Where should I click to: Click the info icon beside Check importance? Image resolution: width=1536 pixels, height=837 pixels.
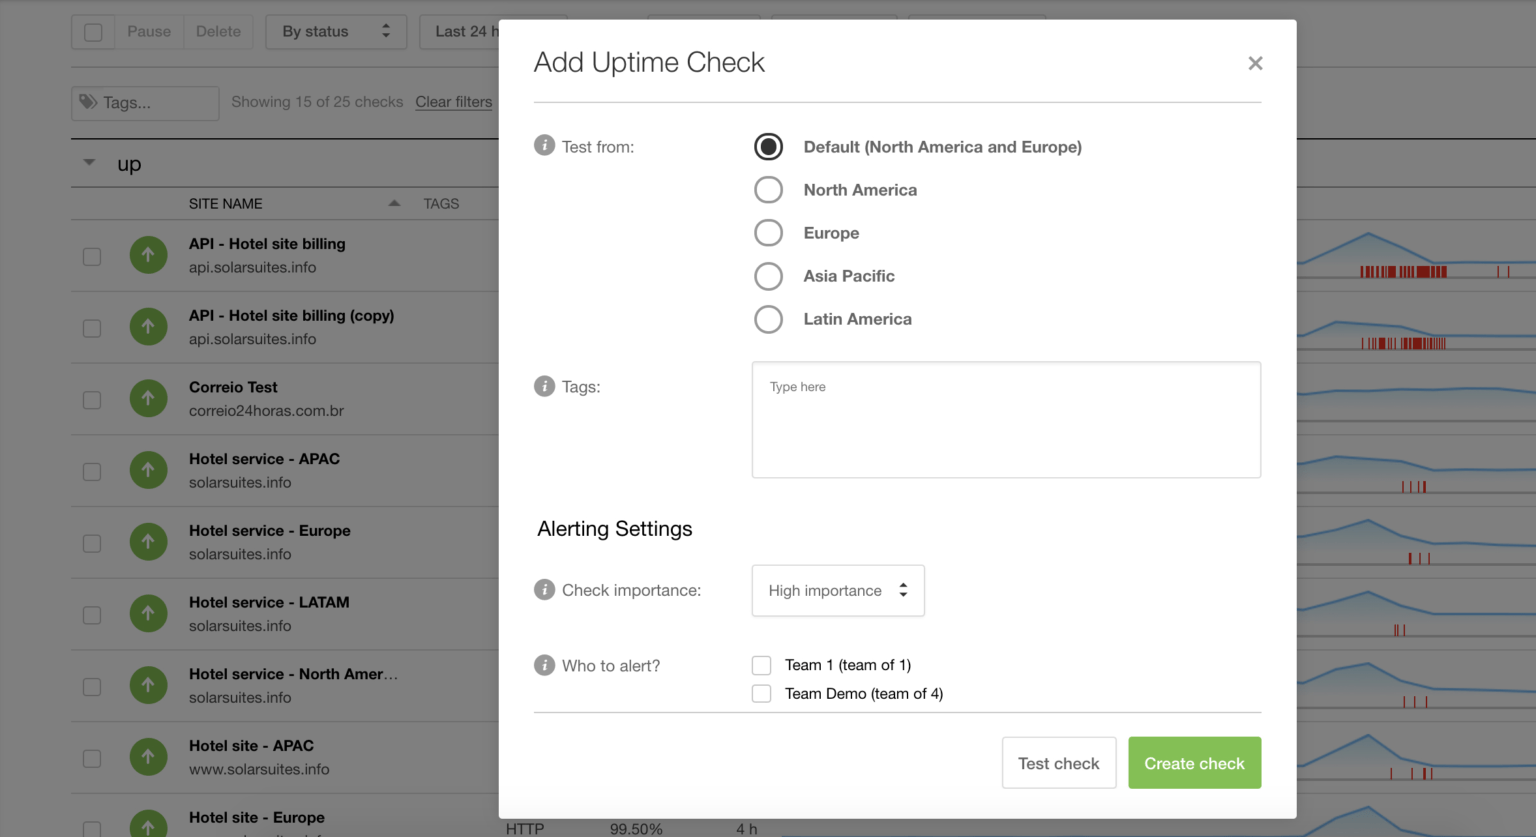pyautogui.click(x=544, y=590)
